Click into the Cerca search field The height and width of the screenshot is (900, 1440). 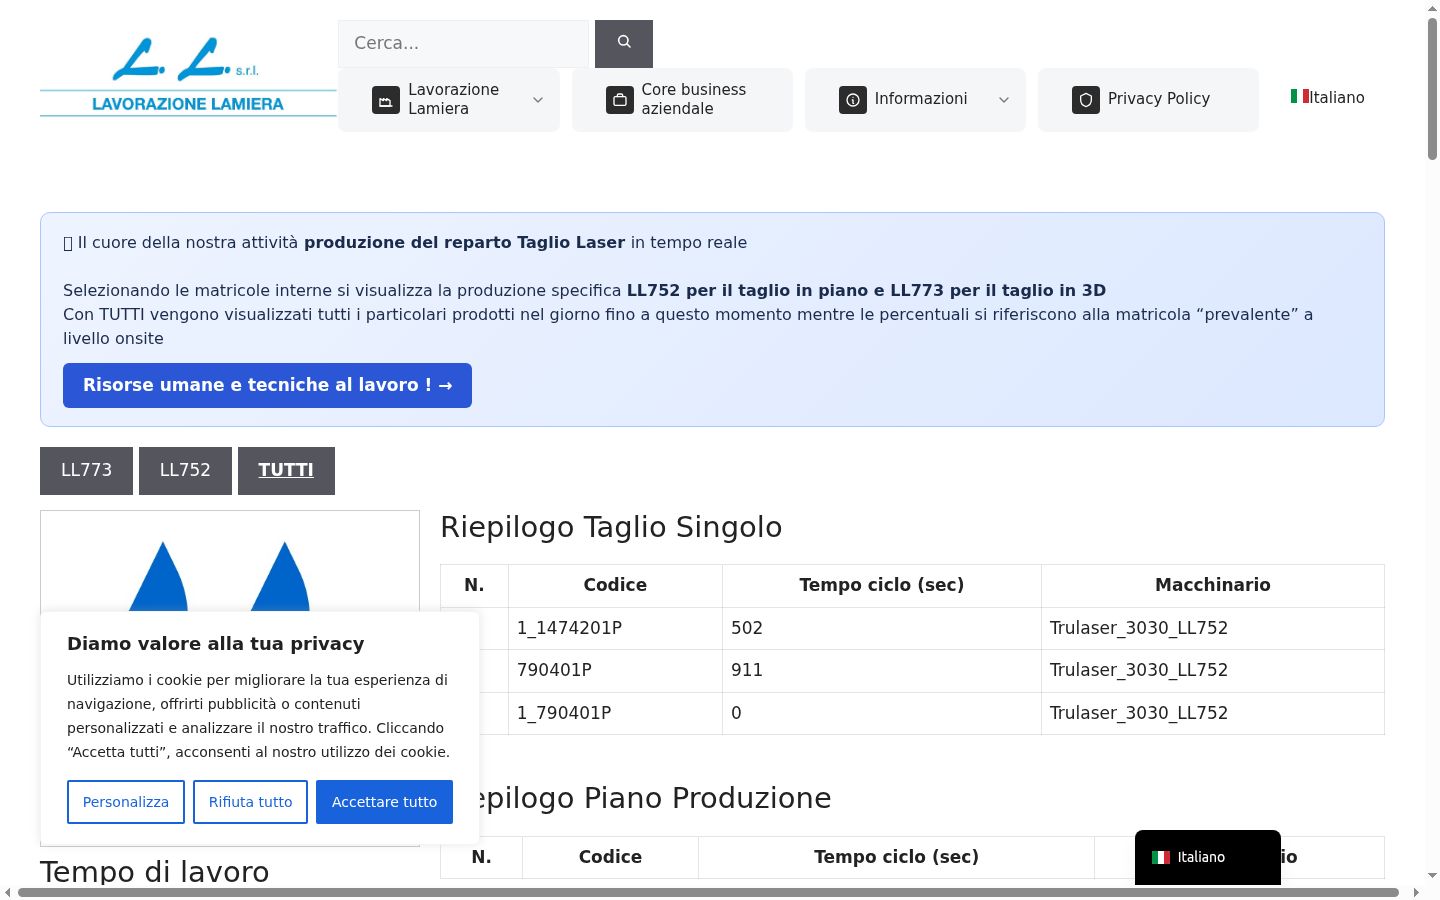(463, 43)
